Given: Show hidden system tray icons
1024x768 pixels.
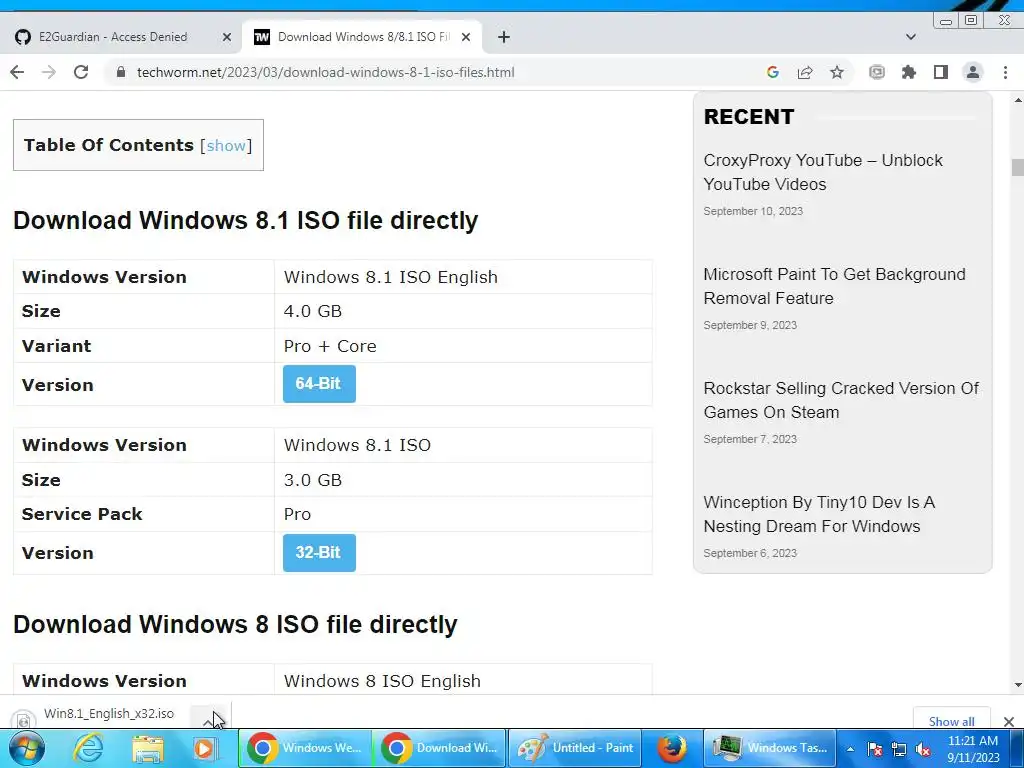Looking at the screenshot, I should coord(850,749).
